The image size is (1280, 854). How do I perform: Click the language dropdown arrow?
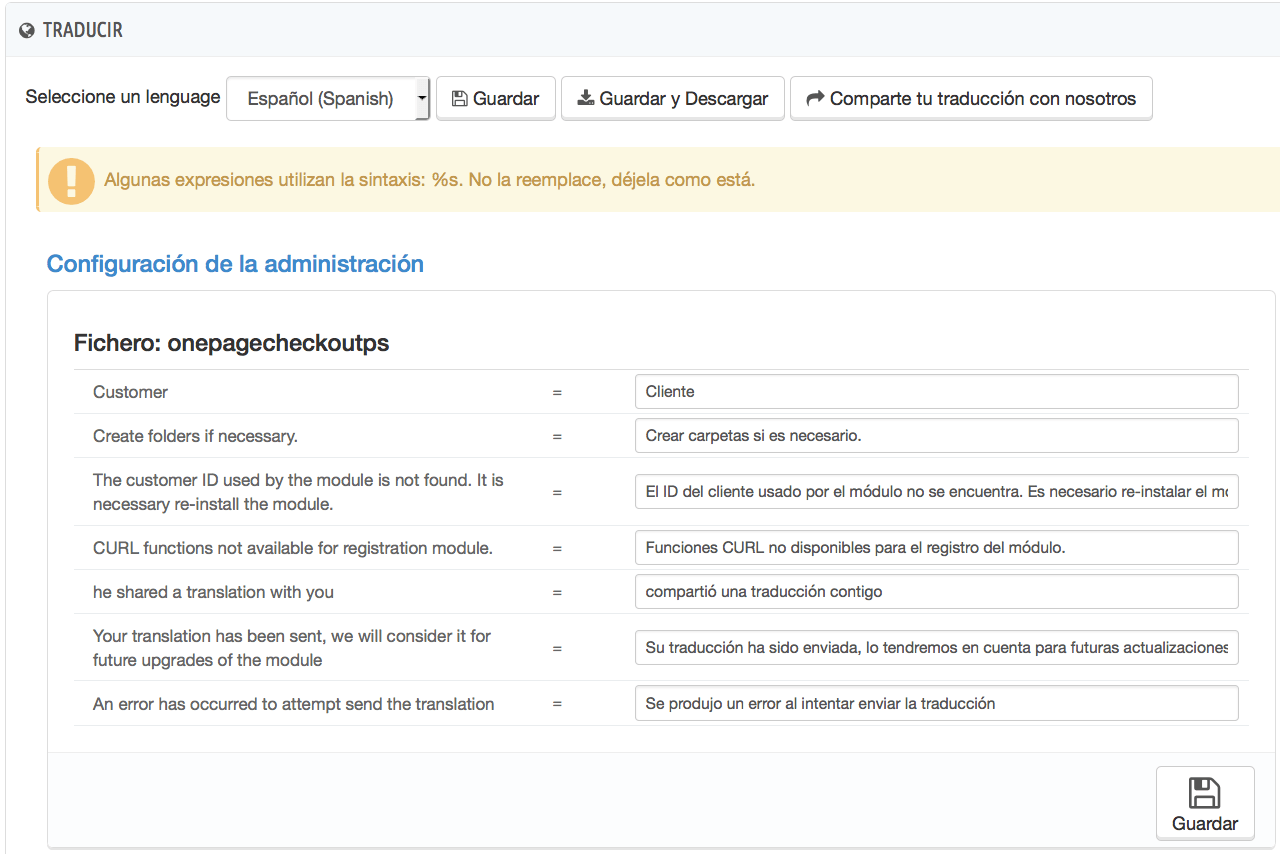click(x=421, y=99)
